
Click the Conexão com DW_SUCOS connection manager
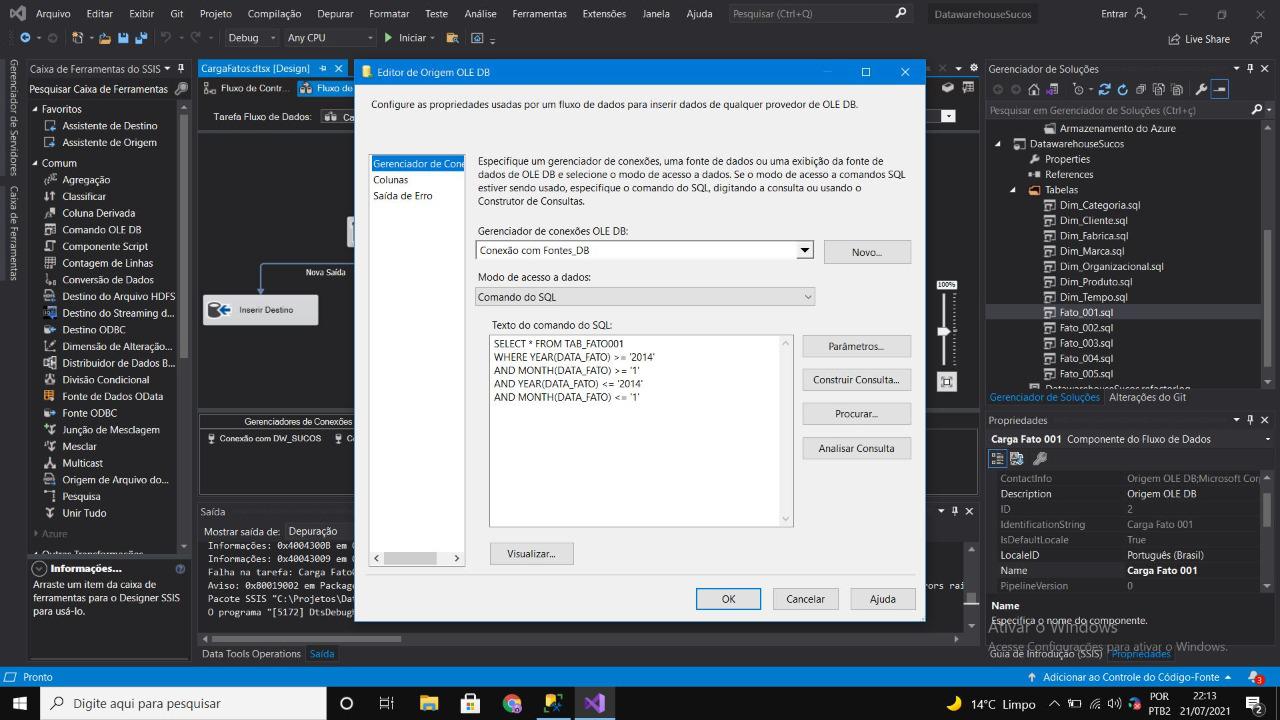tap(264, 439)
